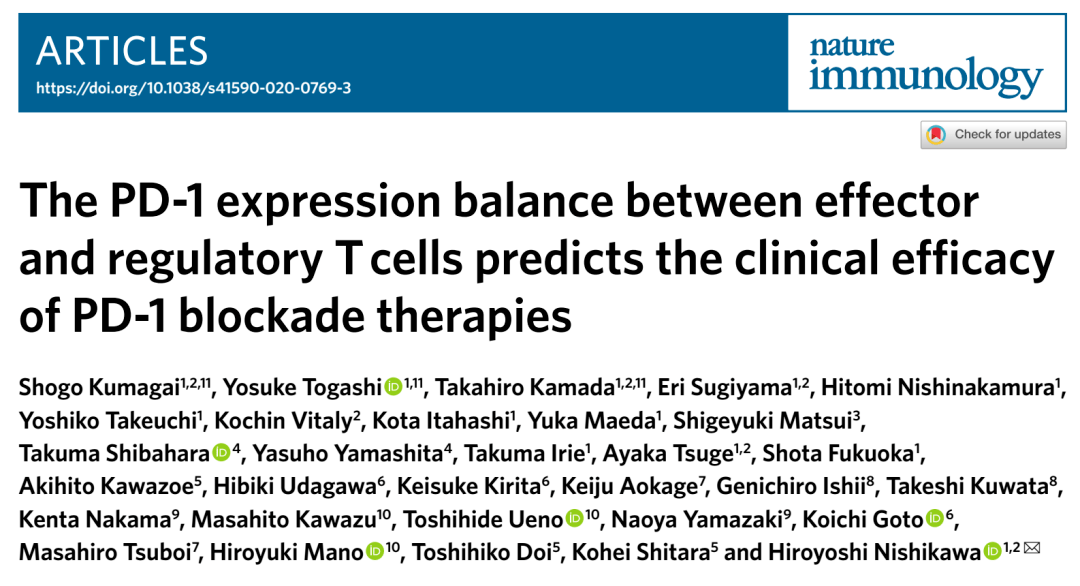Select author name Takahiro Kamada
Viewport: 1080px width, 586px height.
click(x=524, y=388)
